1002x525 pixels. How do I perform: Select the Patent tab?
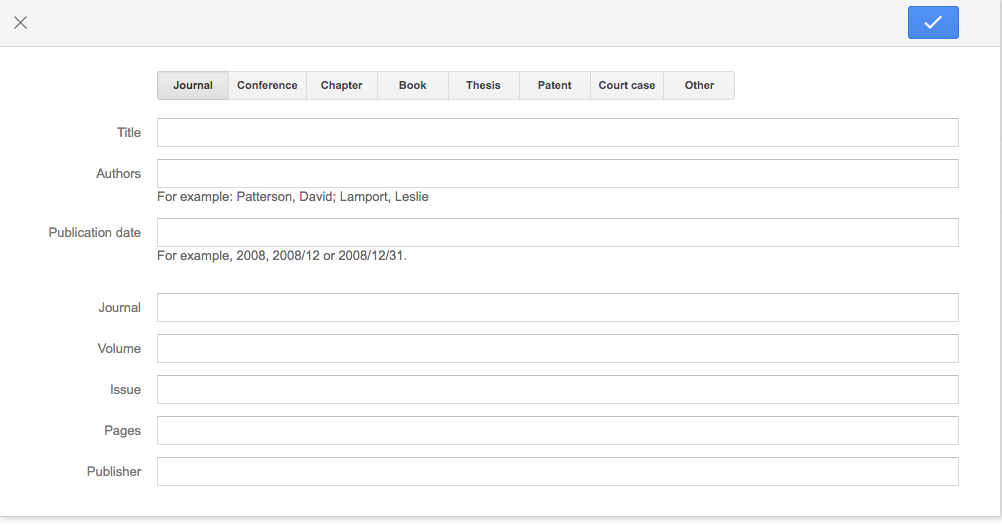[554, 86]
